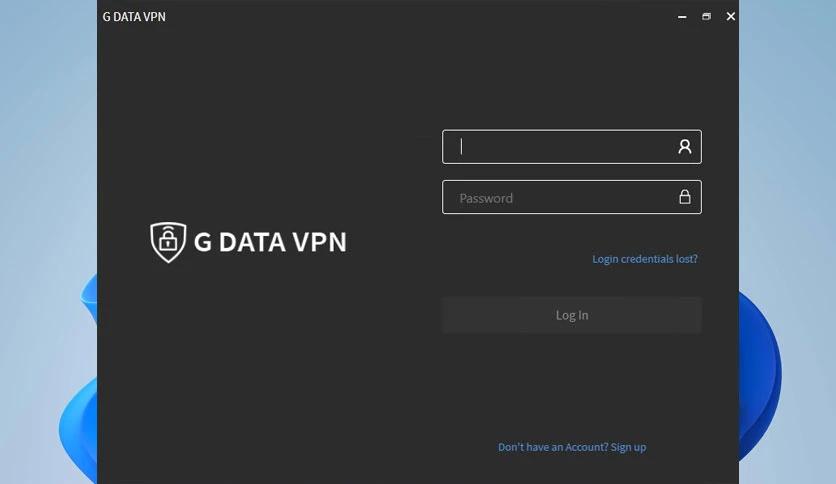Click the blinking text cursor in username box
Screen dimensions: 836x484
click(x=462, y=146)
